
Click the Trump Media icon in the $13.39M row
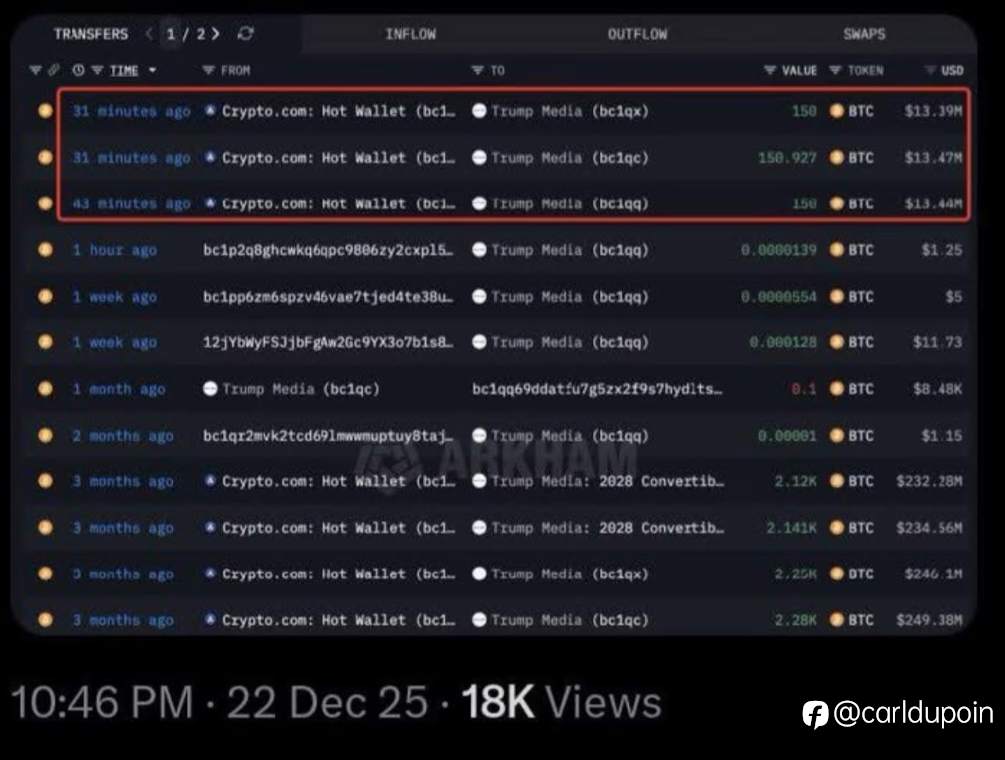pyautogui.click(x=479, y=111)
